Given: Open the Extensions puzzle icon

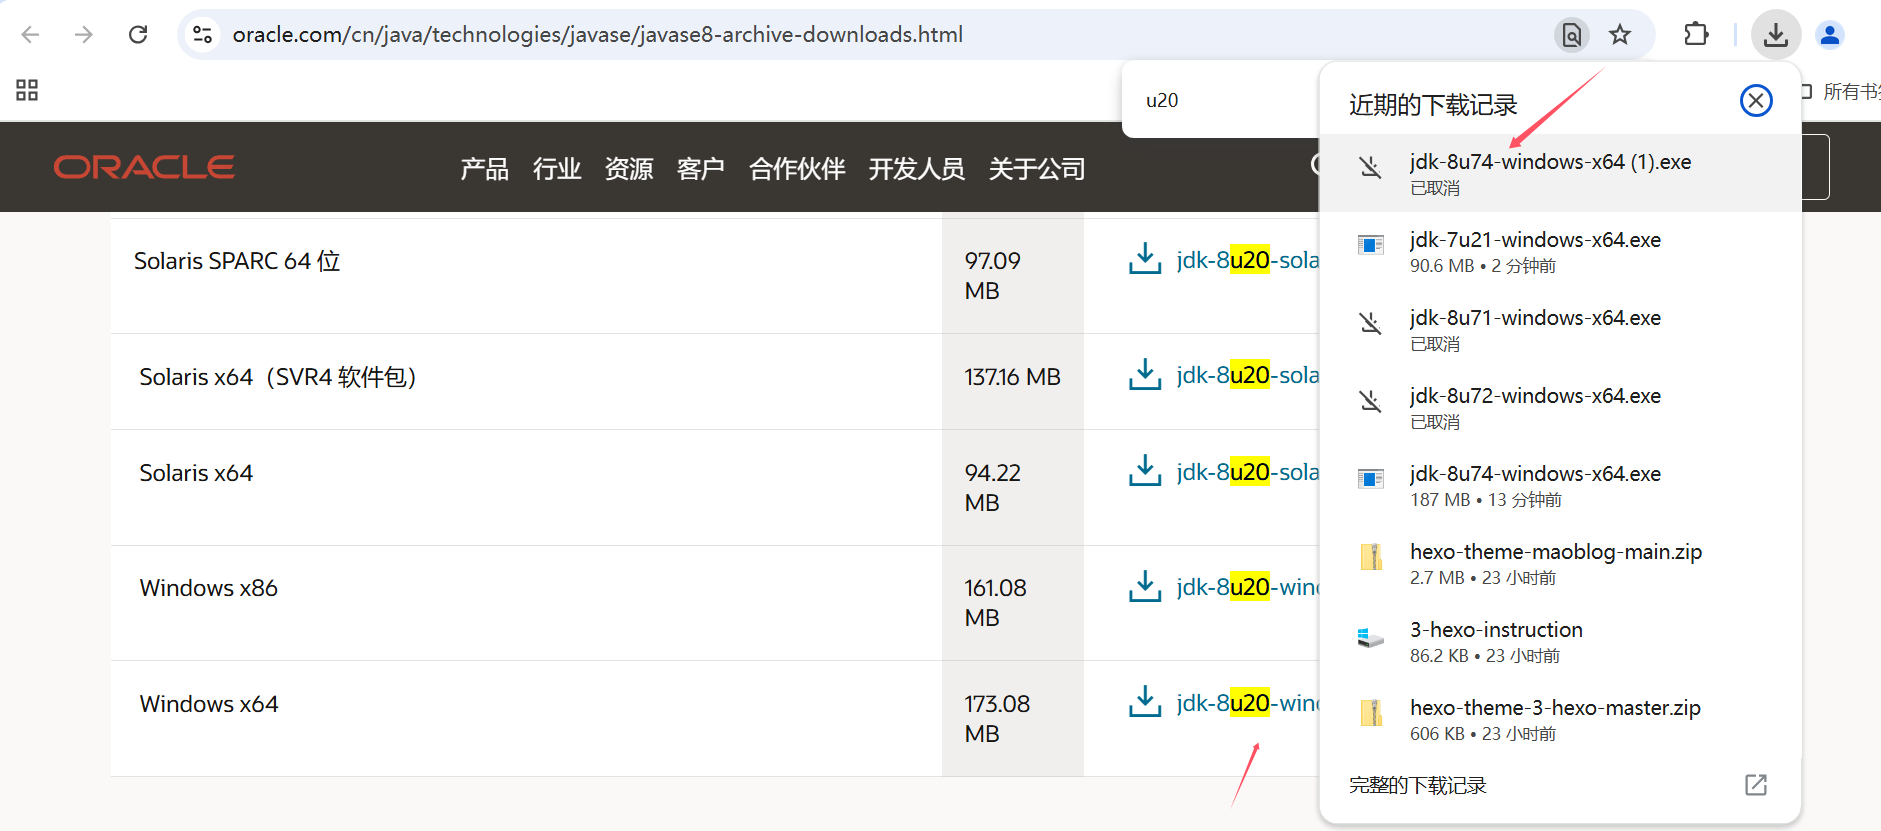Looking at the screenshot, I should [x=1696, y=35].
